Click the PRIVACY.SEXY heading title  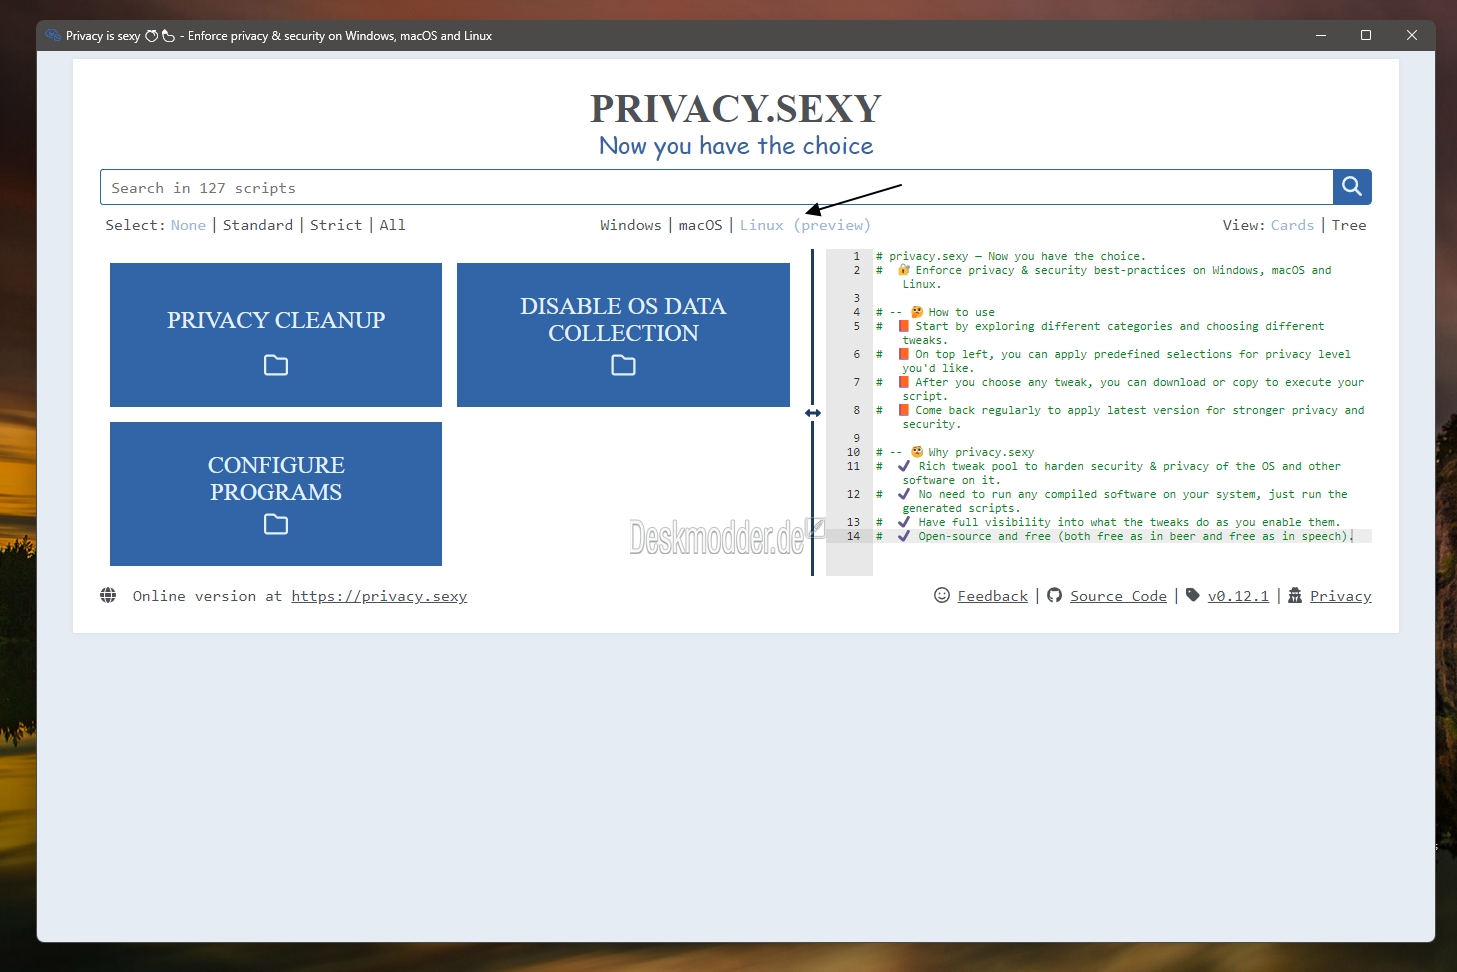(x=736, y=108)
